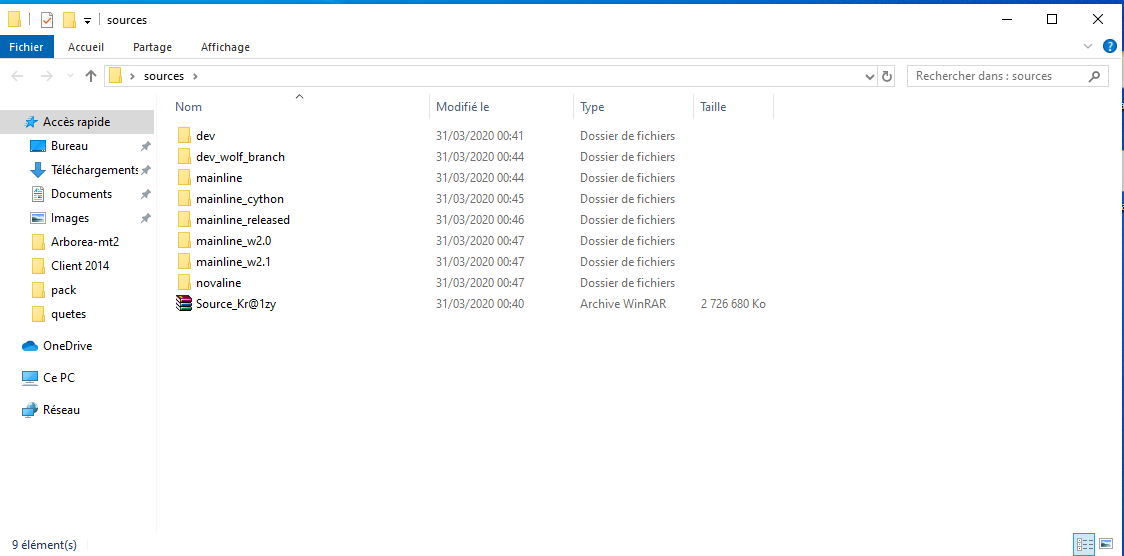Open the Partage tab
The image size is (1124, 556).
coord(152,47)
